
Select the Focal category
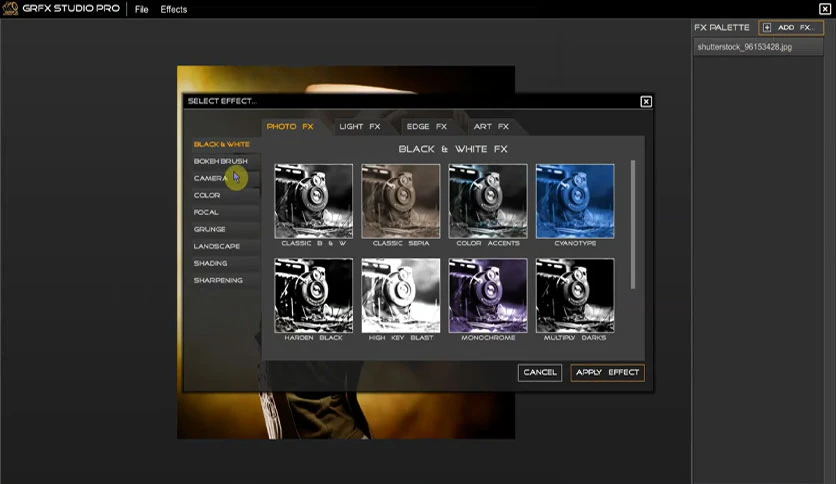click(206, 212)
